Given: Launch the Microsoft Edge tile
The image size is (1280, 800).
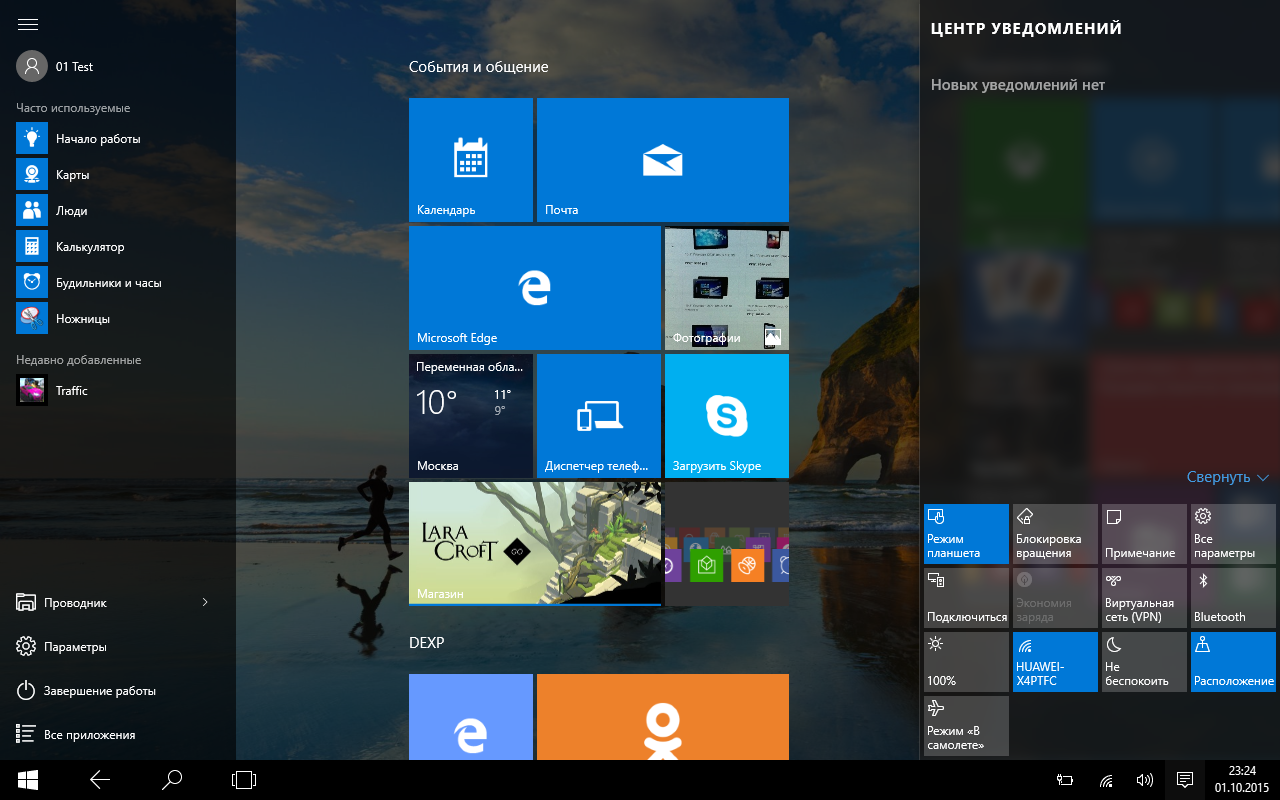Looking at the screenshot, I should [535, 288].
